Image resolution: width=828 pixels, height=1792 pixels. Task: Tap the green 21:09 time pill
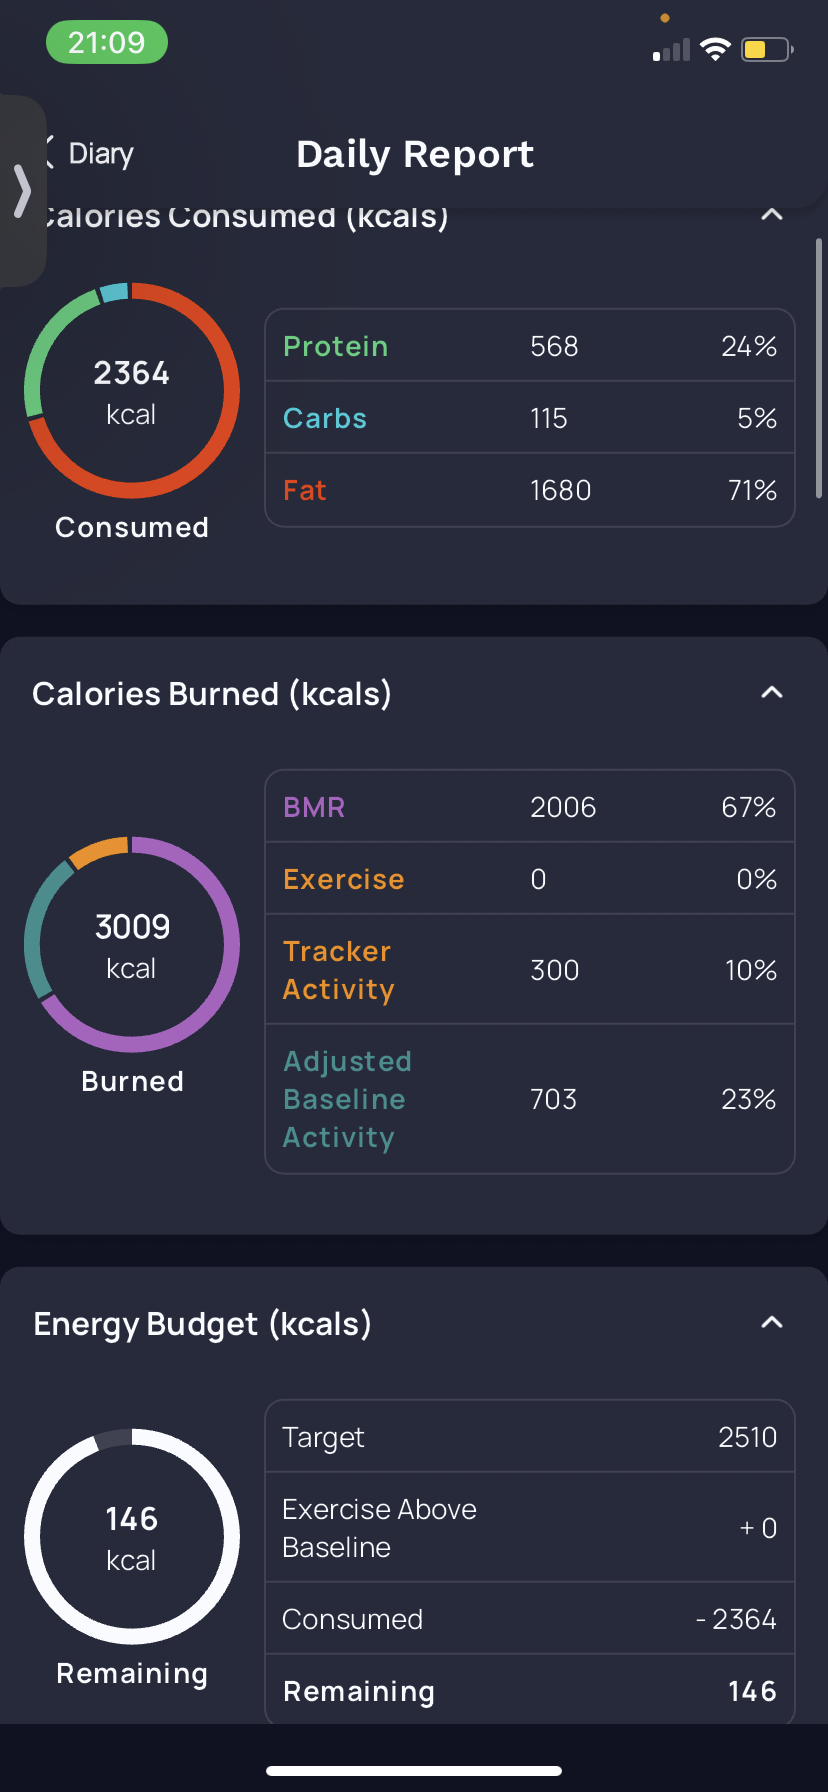(107, 43)
